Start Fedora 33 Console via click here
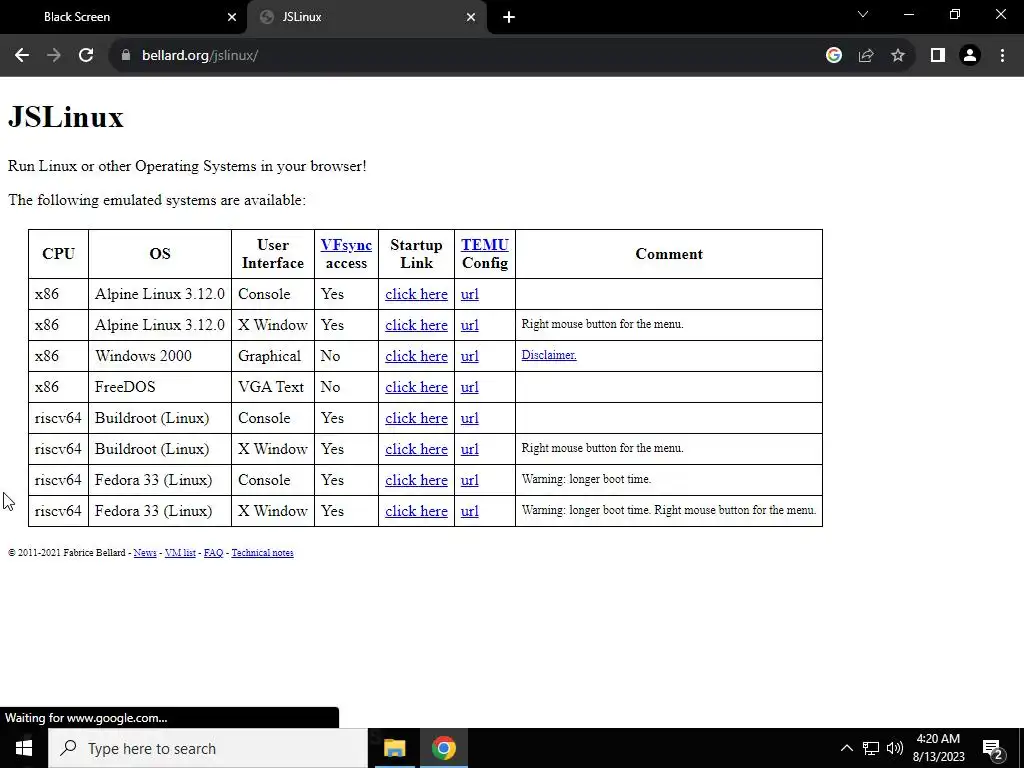This screenshot has width=1024, height=768. tap(416, 481)
